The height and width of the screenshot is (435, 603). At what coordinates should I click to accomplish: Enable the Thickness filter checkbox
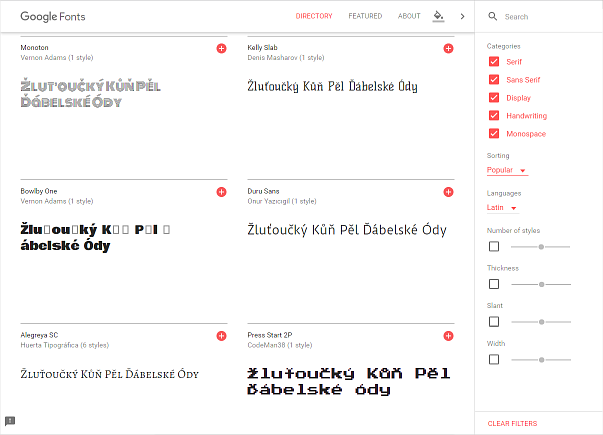[x=494, y=284]
